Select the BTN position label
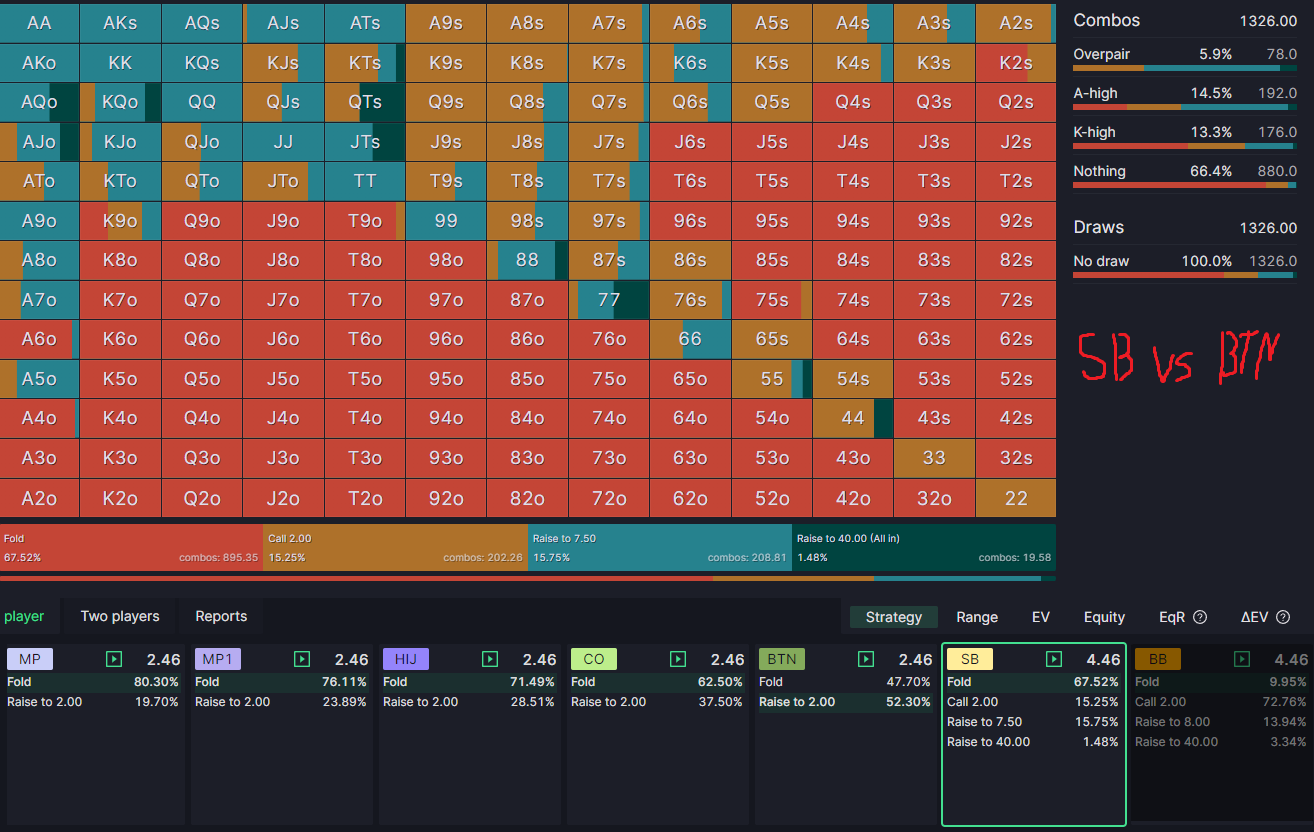Viewport: 1314px width, 832px height. click(x=782, y=659)
